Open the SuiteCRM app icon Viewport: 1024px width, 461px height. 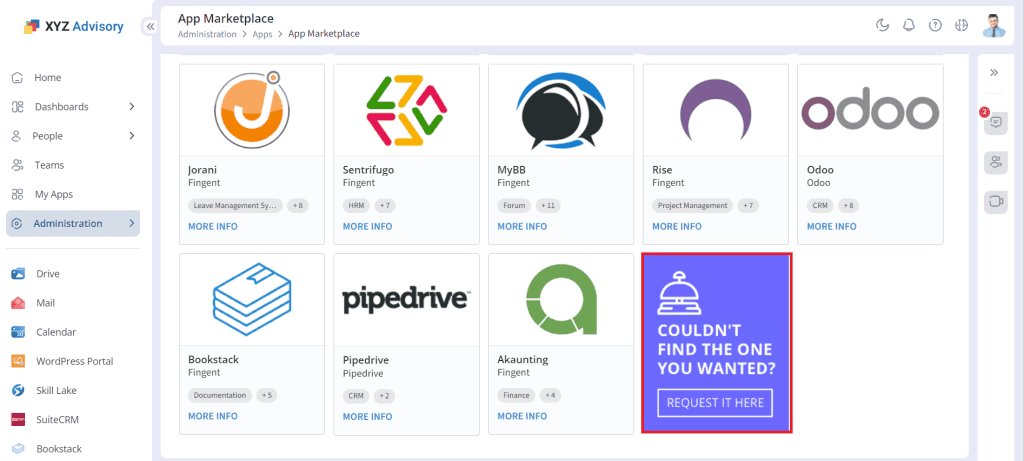pyautogui.click(x=18, y=419)
